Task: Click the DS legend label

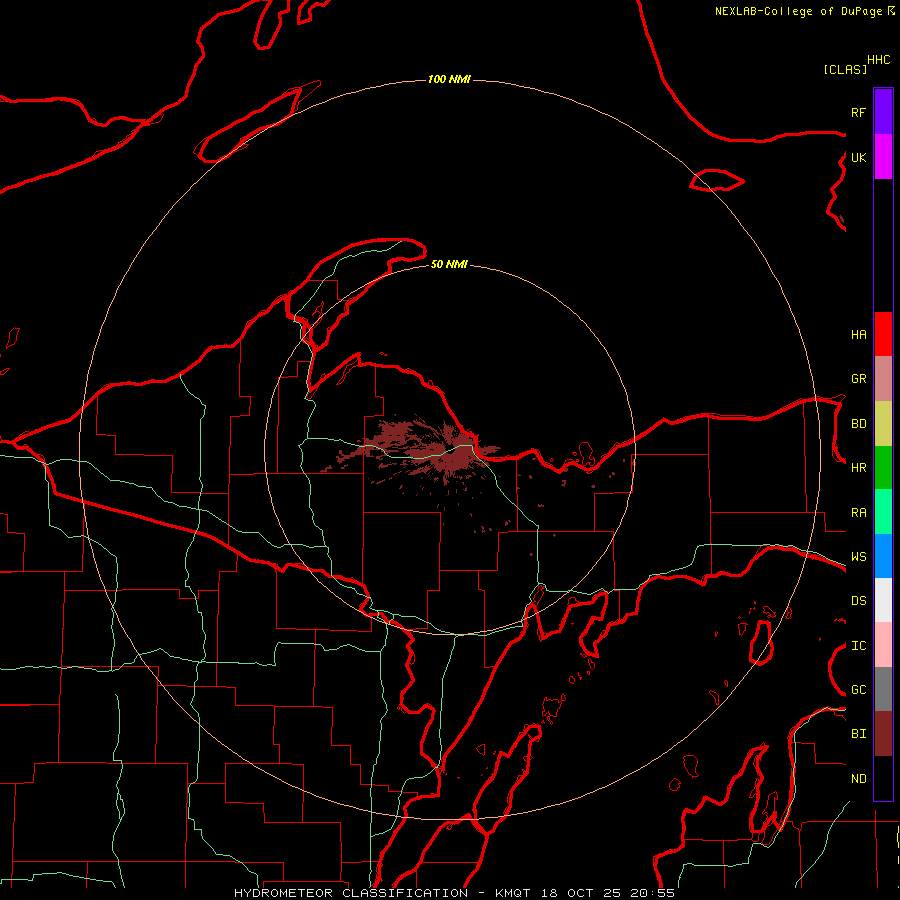Action: pyautogui.click(x=858, y=601)
